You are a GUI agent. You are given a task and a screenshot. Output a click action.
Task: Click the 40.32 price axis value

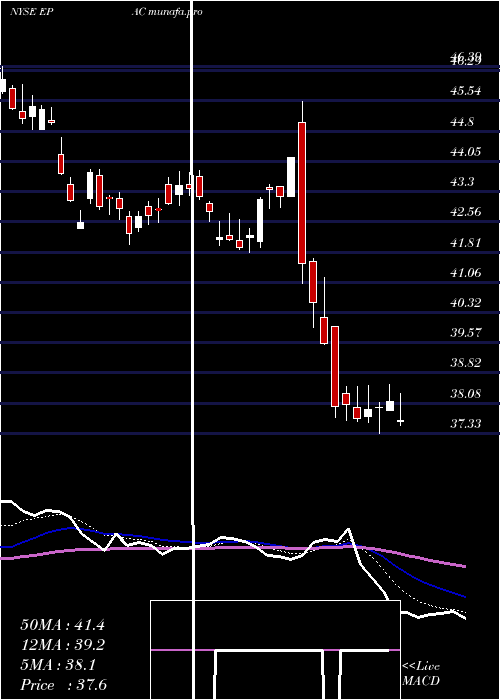coord(466,303)
